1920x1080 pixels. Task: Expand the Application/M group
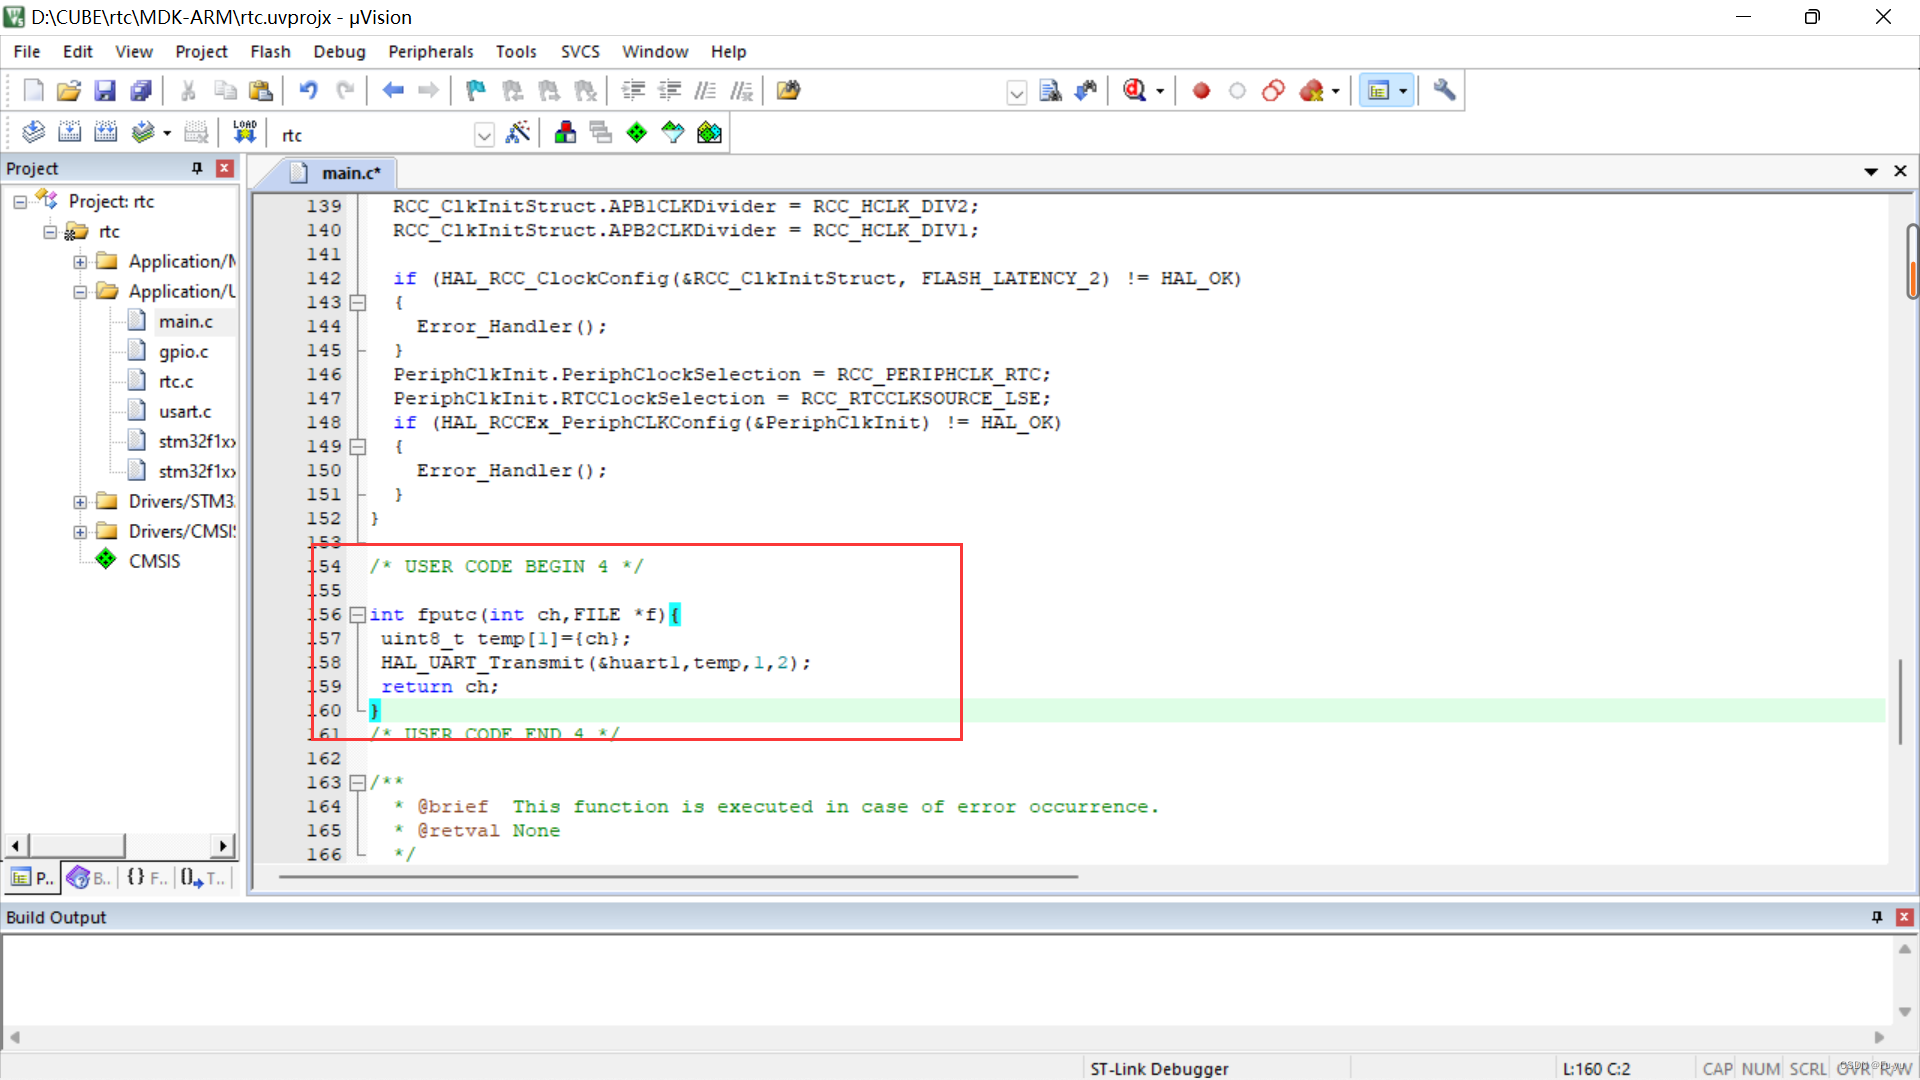[80, 262]
